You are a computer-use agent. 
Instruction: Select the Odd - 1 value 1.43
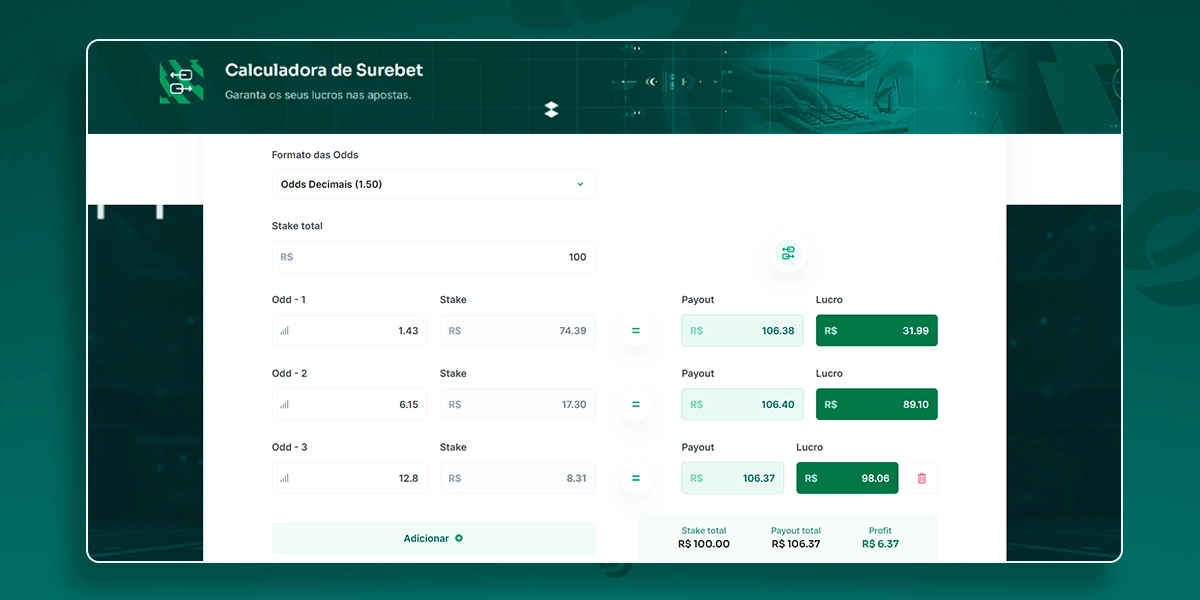(408, 330)
